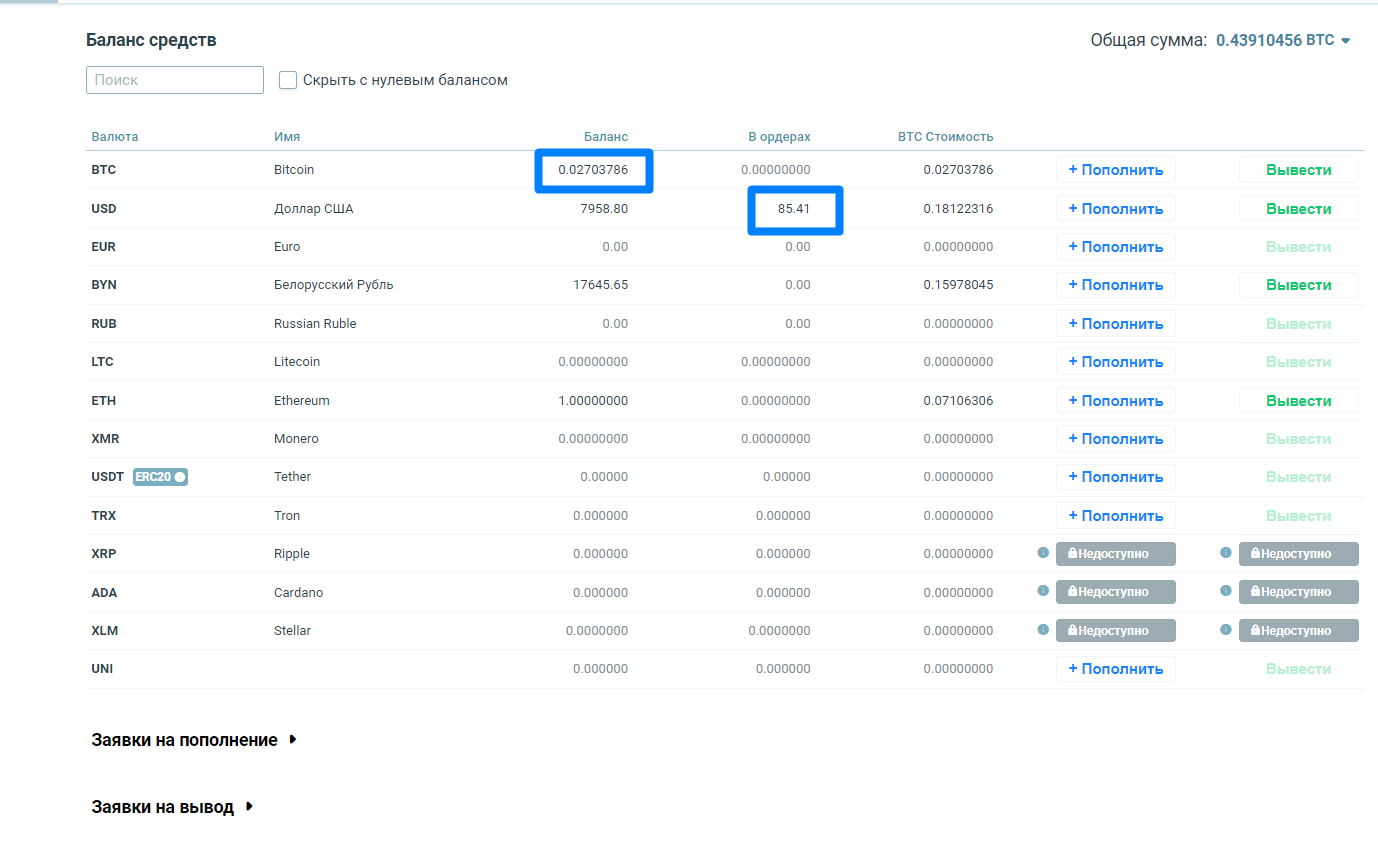The height and width of the screenshot is (842, 1378).
Task: Click Вывести for Ethereum
Action: tap(1299, 401)
